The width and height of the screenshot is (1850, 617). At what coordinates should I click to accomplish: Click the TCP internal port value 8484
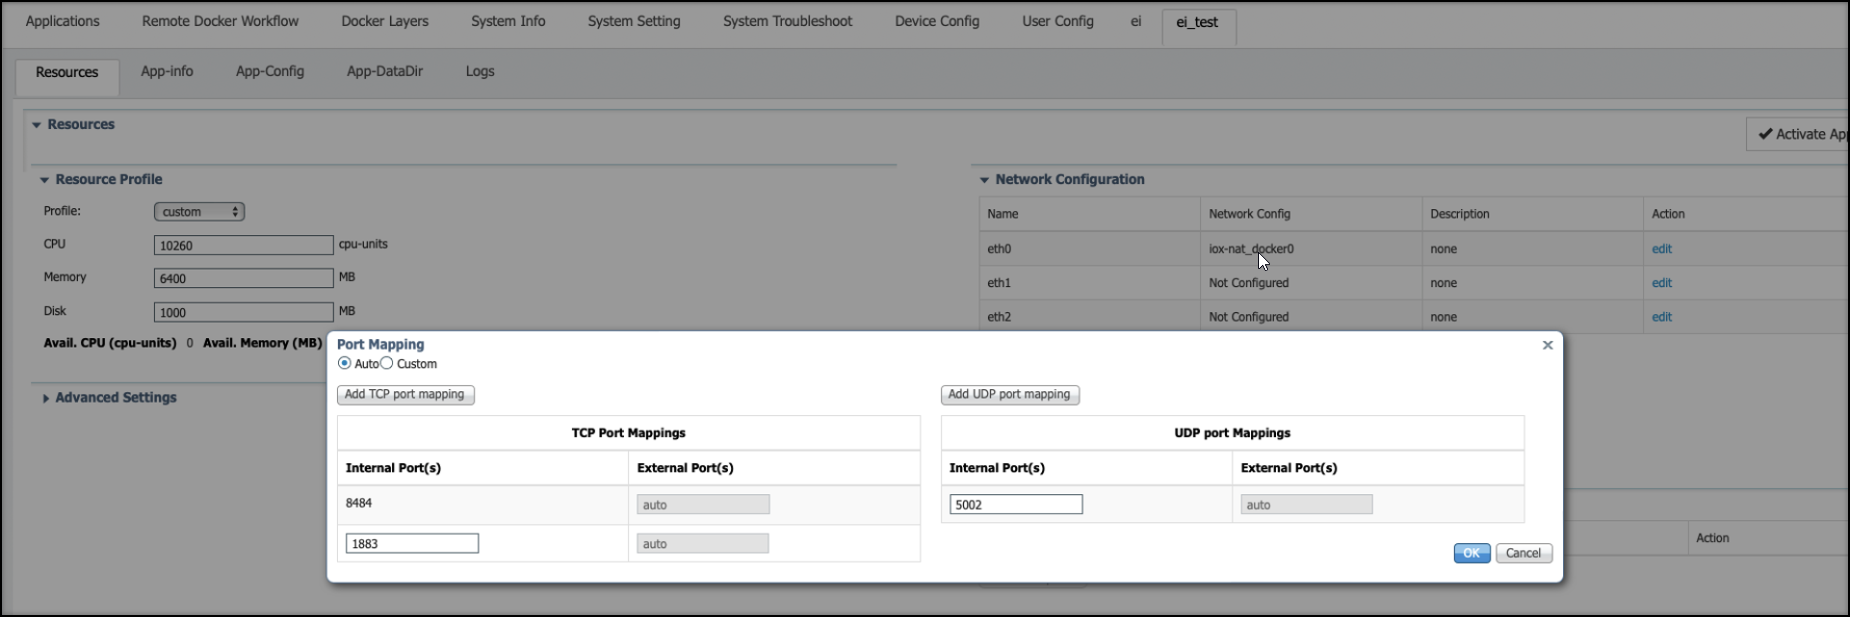(x=359, y=503)
